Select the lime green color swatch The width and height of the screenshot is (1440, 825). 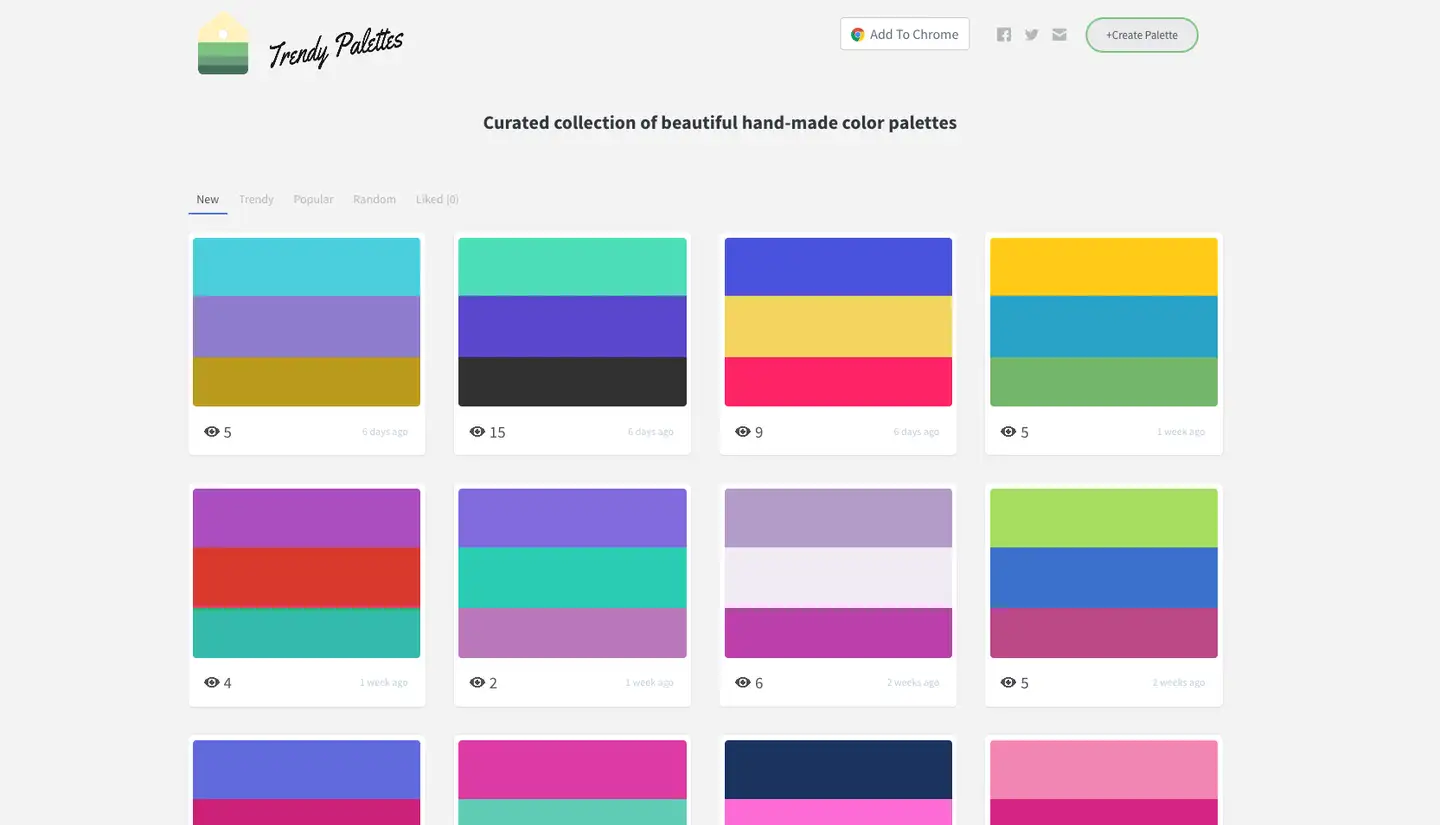1104,518
